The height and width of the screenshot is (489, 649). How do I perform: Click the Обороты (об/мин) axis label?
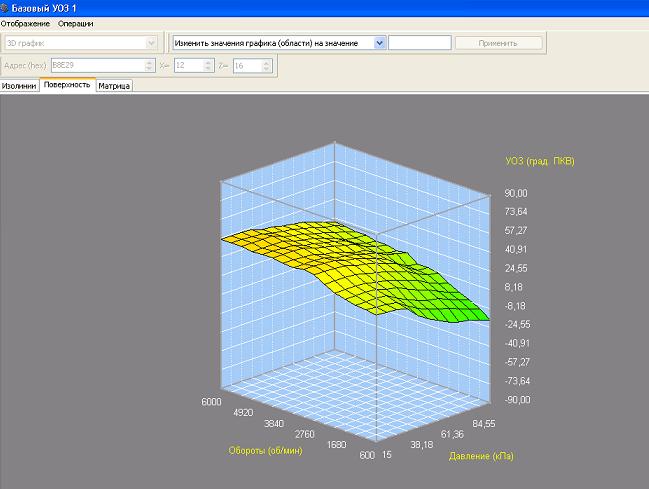(x=263, y=449)
